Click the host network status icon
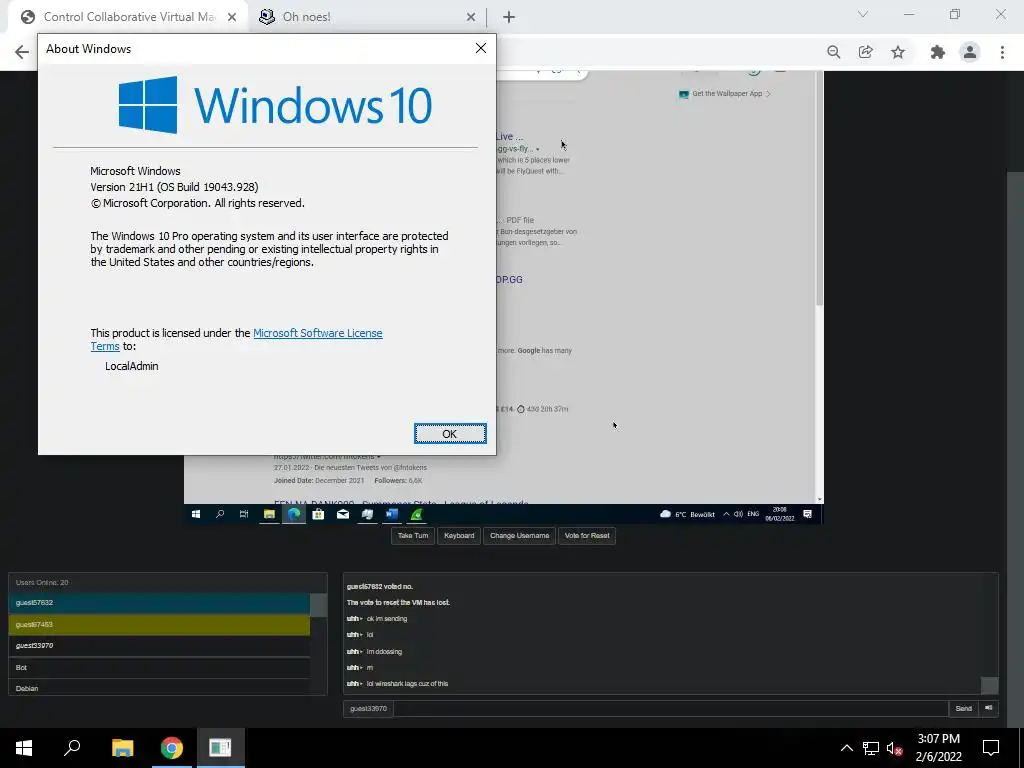This screenshot has width=1024, height=768. tap(871, 748)
